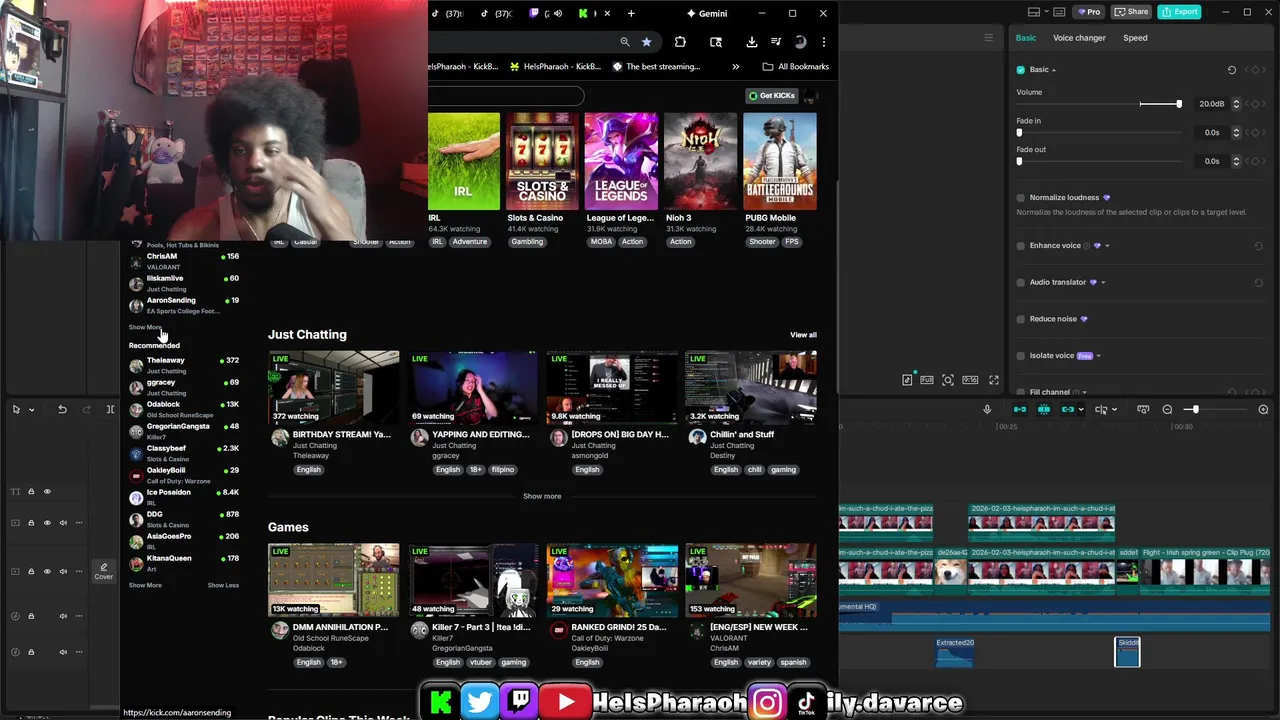Click the record voiceover microphone icon
Viewport: 1280px width, 720px height.
(x=987, y=409)
